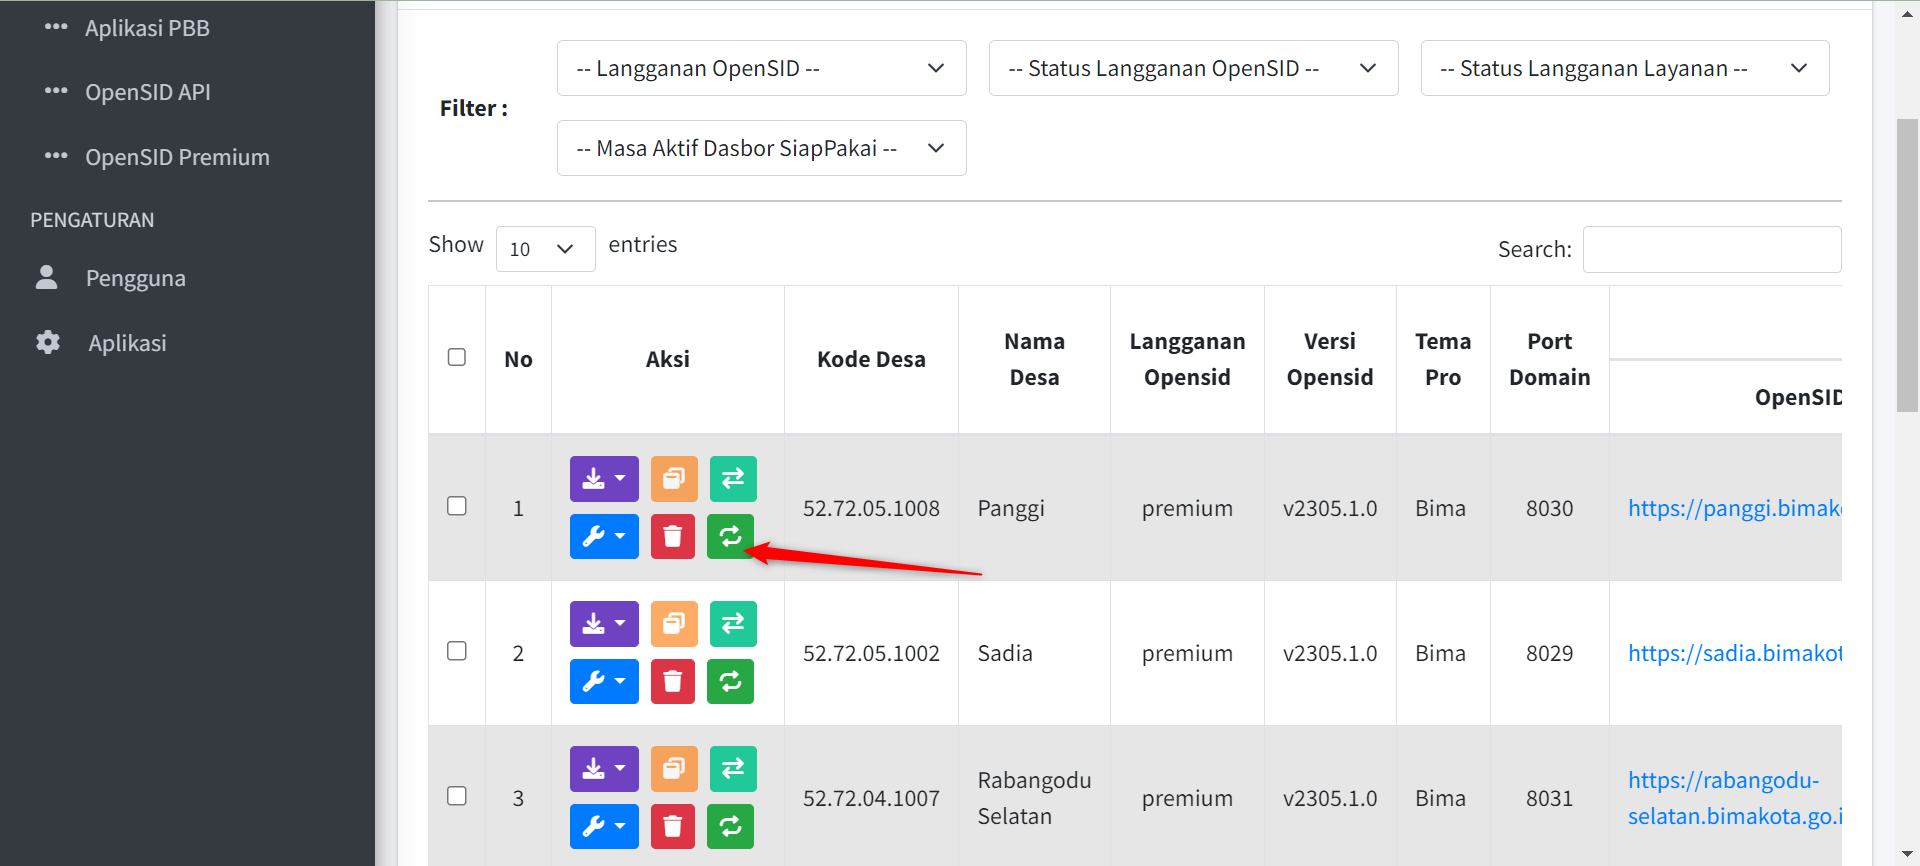Open the Pengguna settings menu
1920x866 pixels.
pyautogui.click(x=136, y=278)
